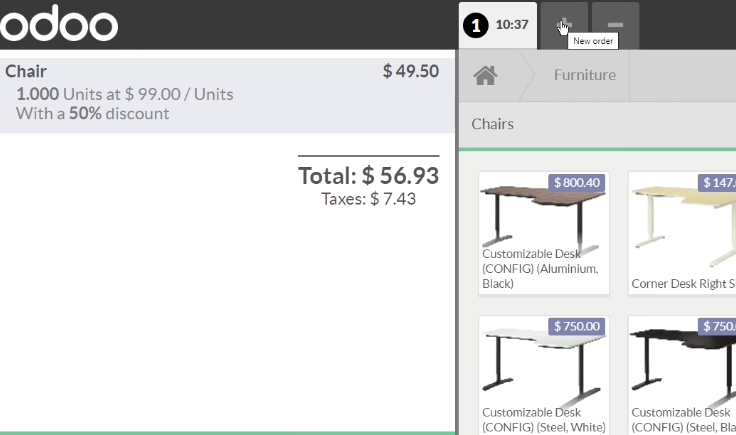The height and width of the screenshot is (435, 736).
Task: Click the minus delete order button
Action: pos(615,25)
